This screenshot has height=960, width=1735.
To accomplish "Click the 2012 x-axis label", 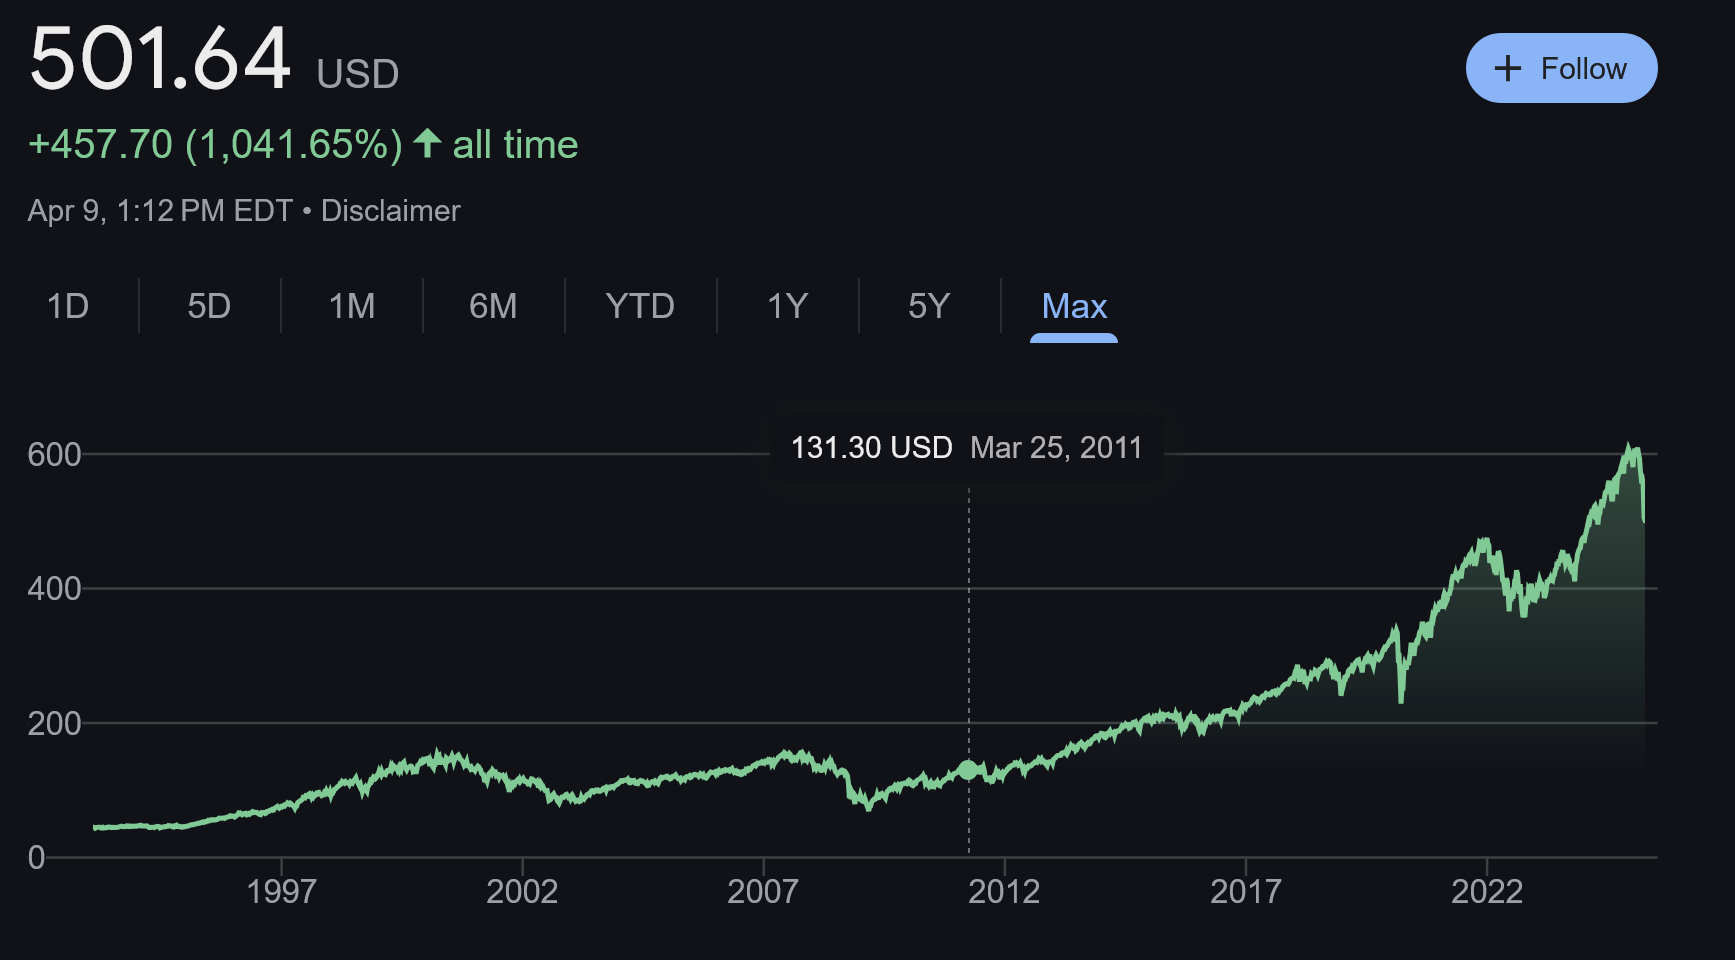I will point(1004,891).
